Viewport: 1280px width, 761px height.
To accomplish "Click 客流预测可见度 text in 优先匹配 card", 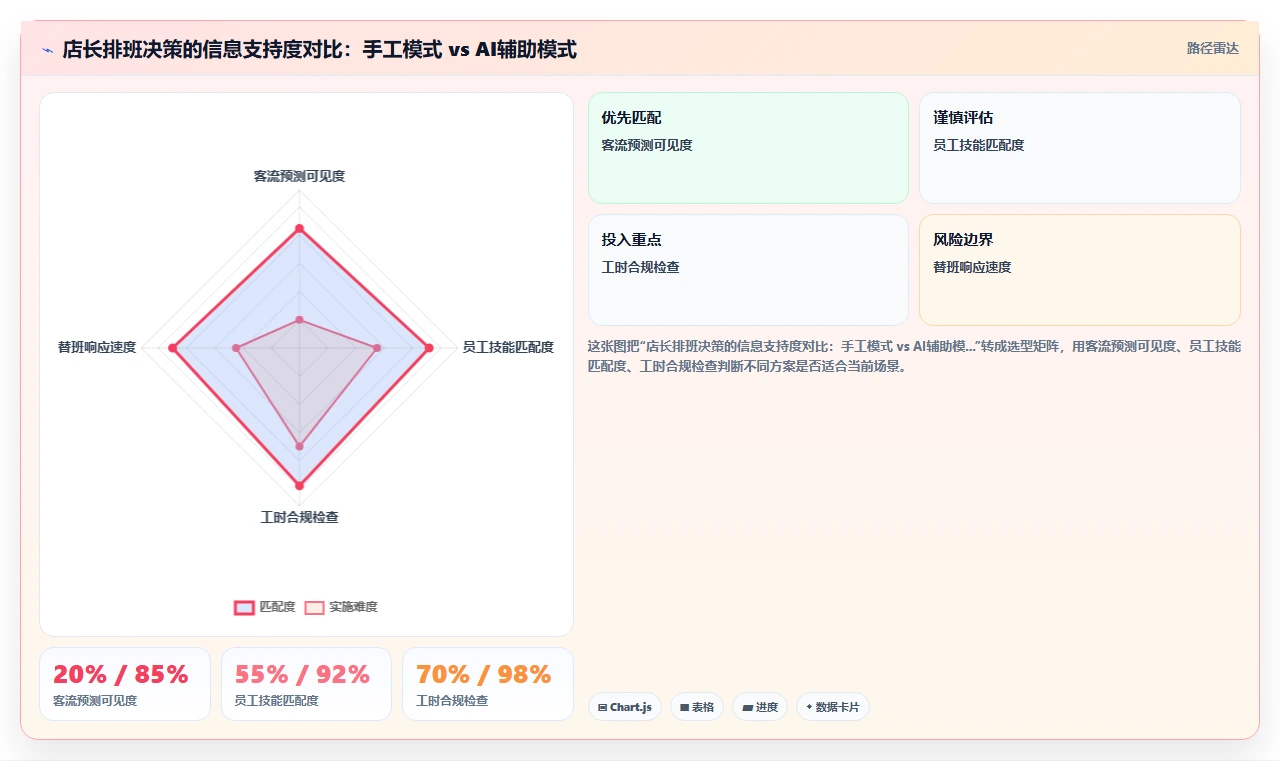I will [x=647, y=145].
